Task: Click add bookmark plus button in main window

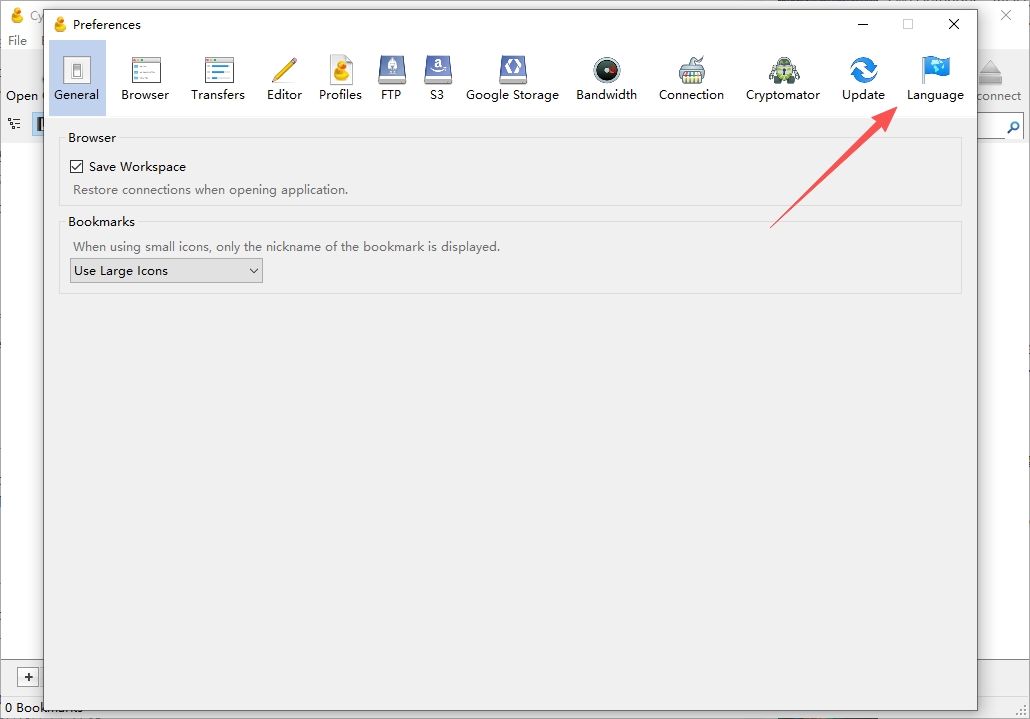Action: tap(28, 677)
